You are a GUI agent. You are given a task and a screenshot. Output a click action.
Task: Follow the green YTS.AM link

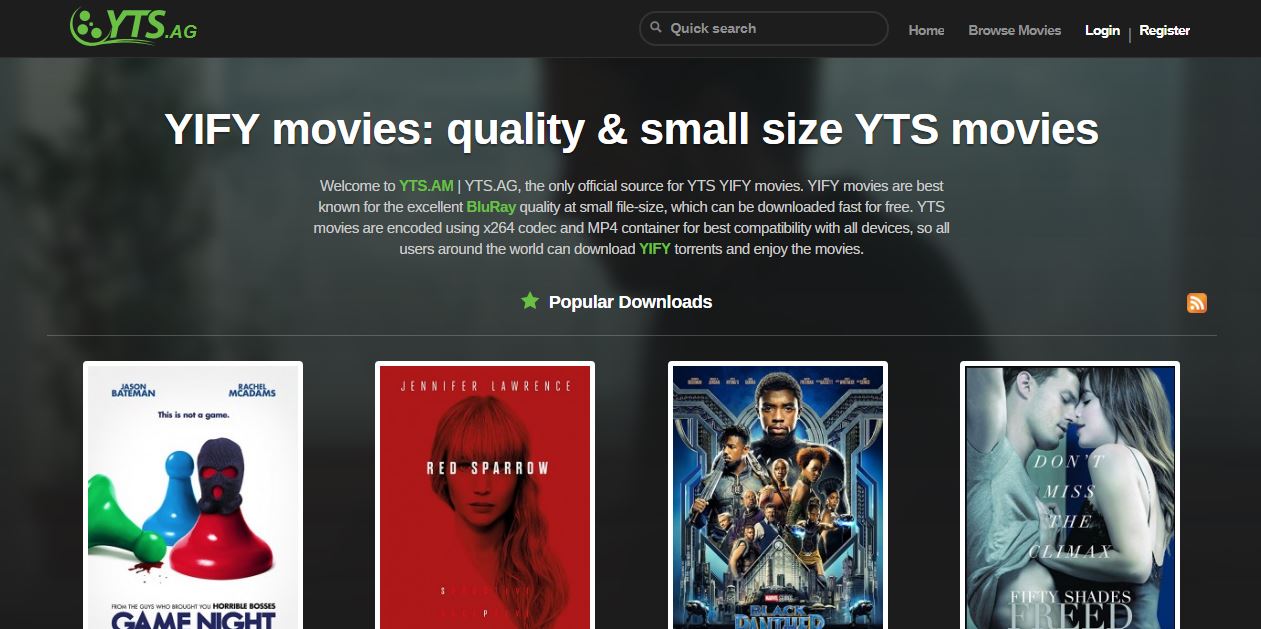click(426, 186)
